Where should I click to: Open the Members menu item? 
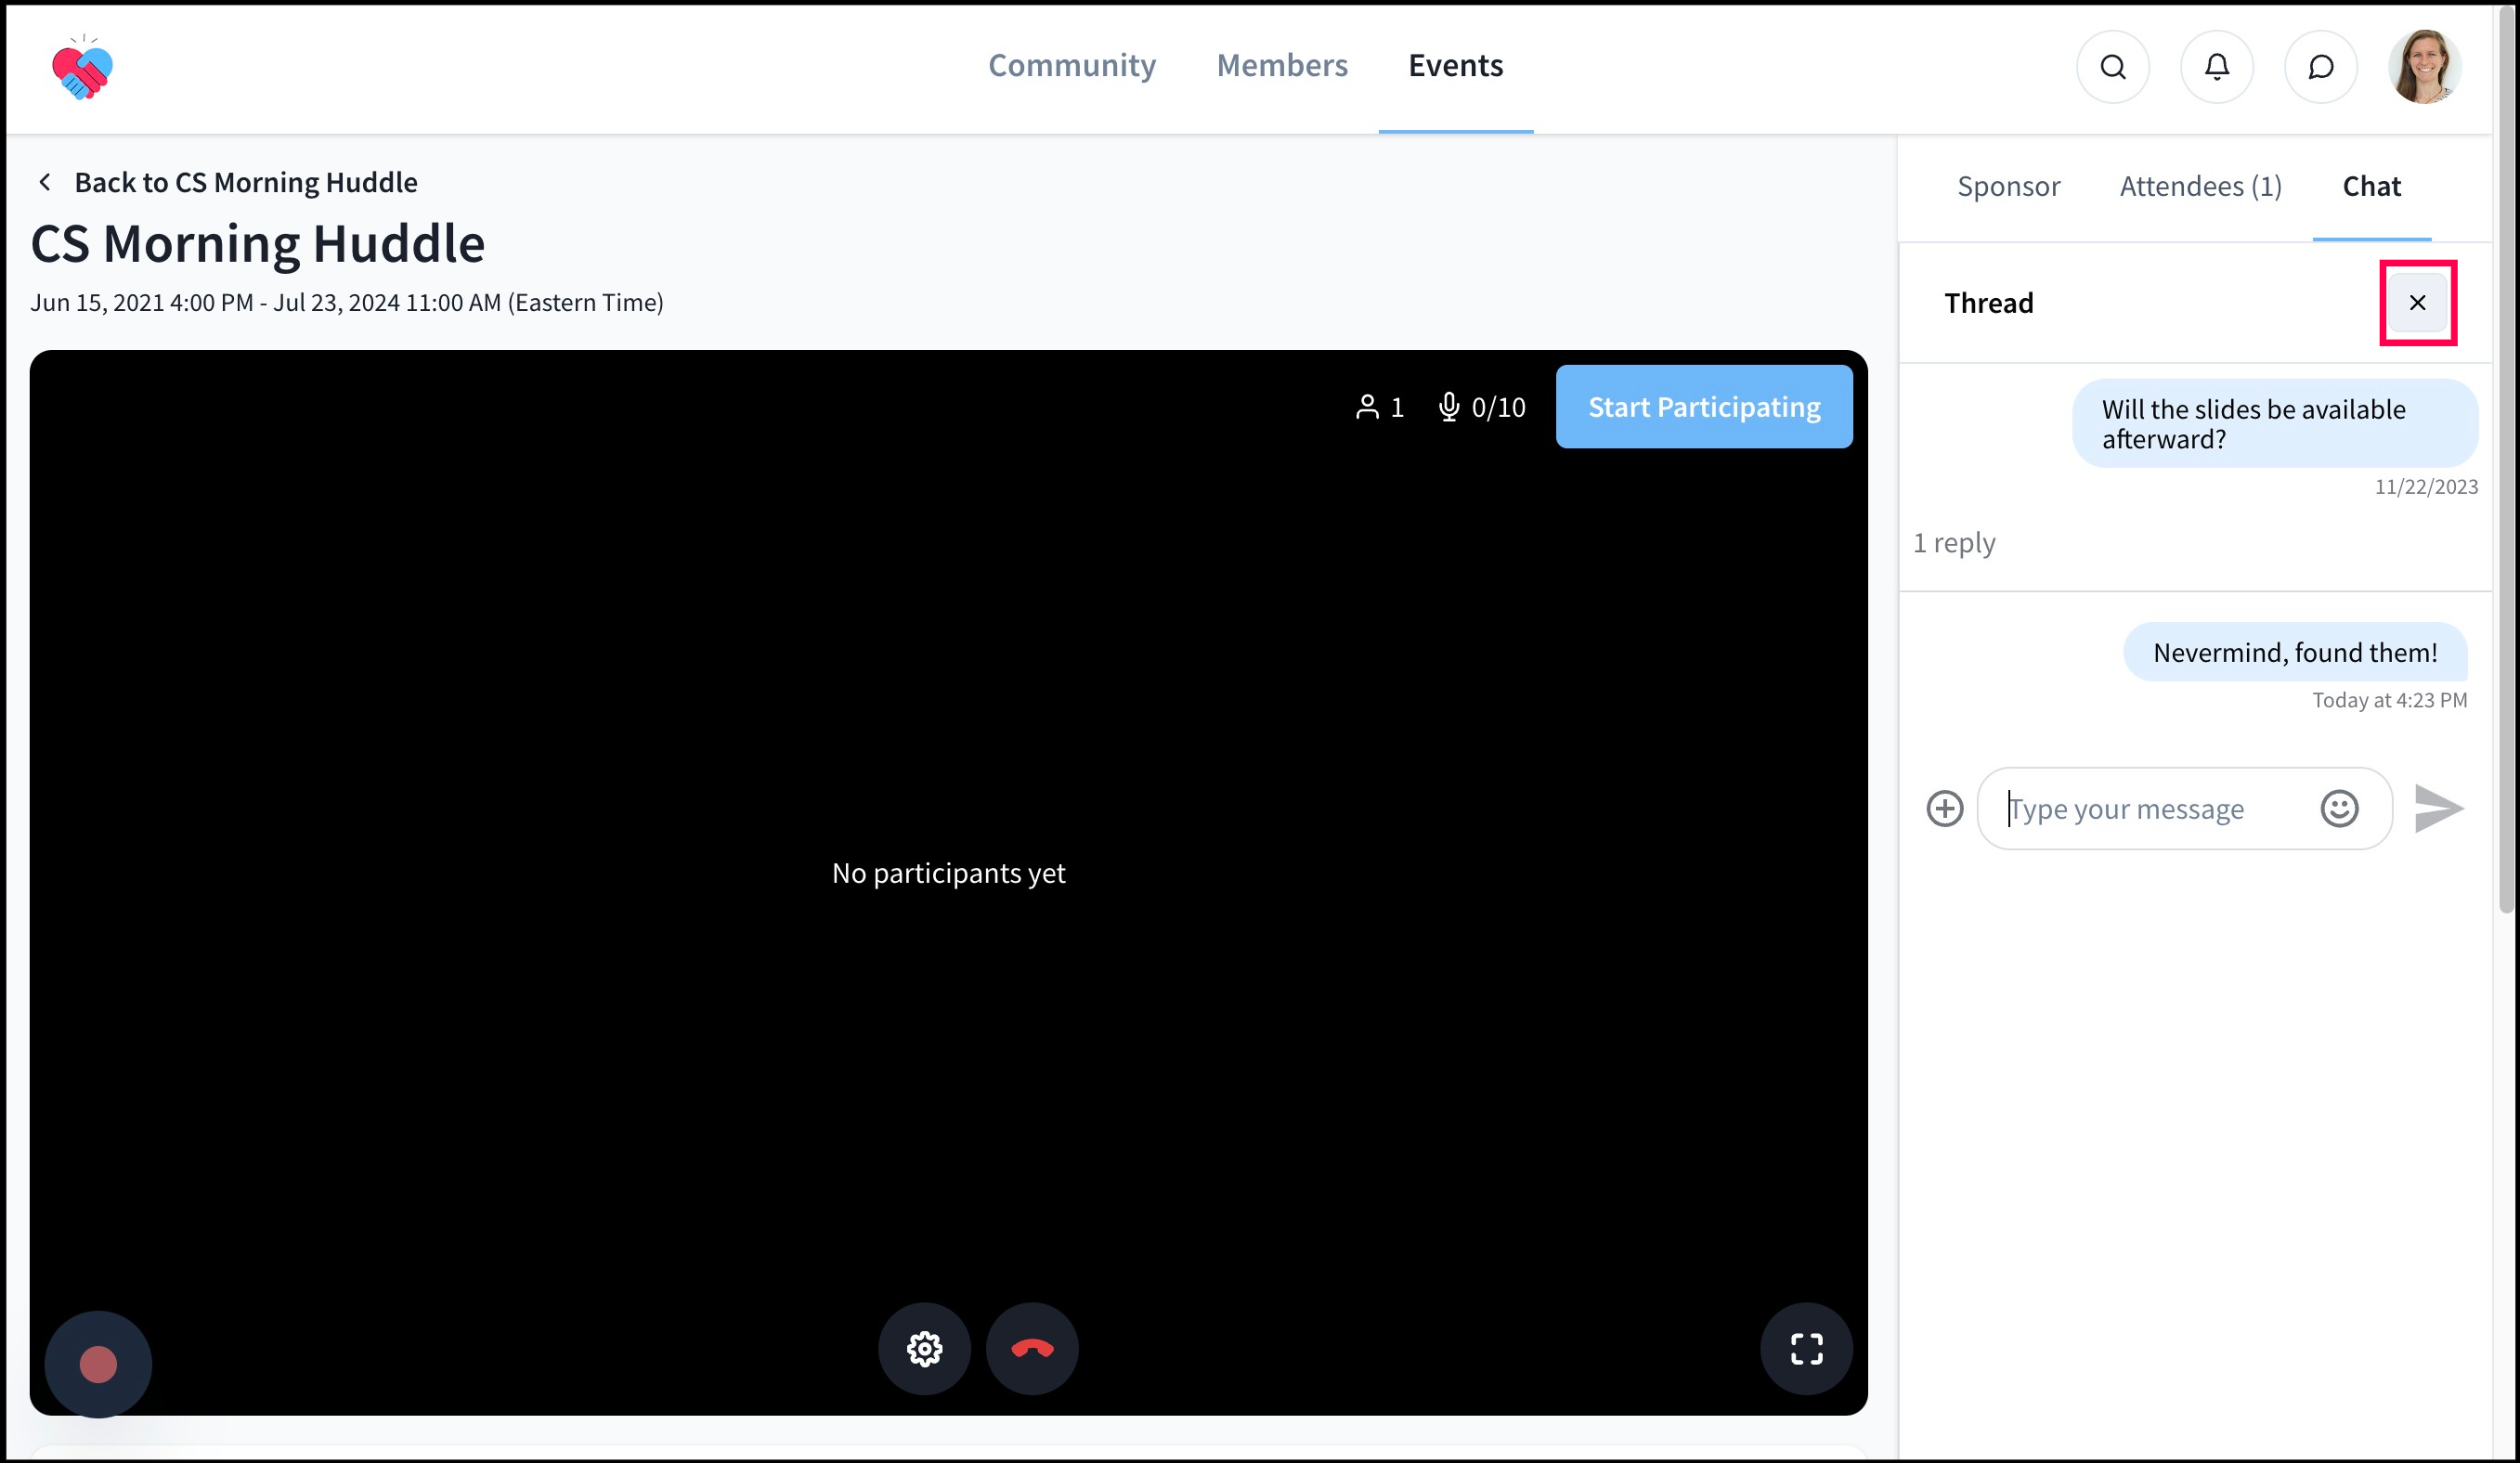pyautogui.click(x=1282, y=66)
